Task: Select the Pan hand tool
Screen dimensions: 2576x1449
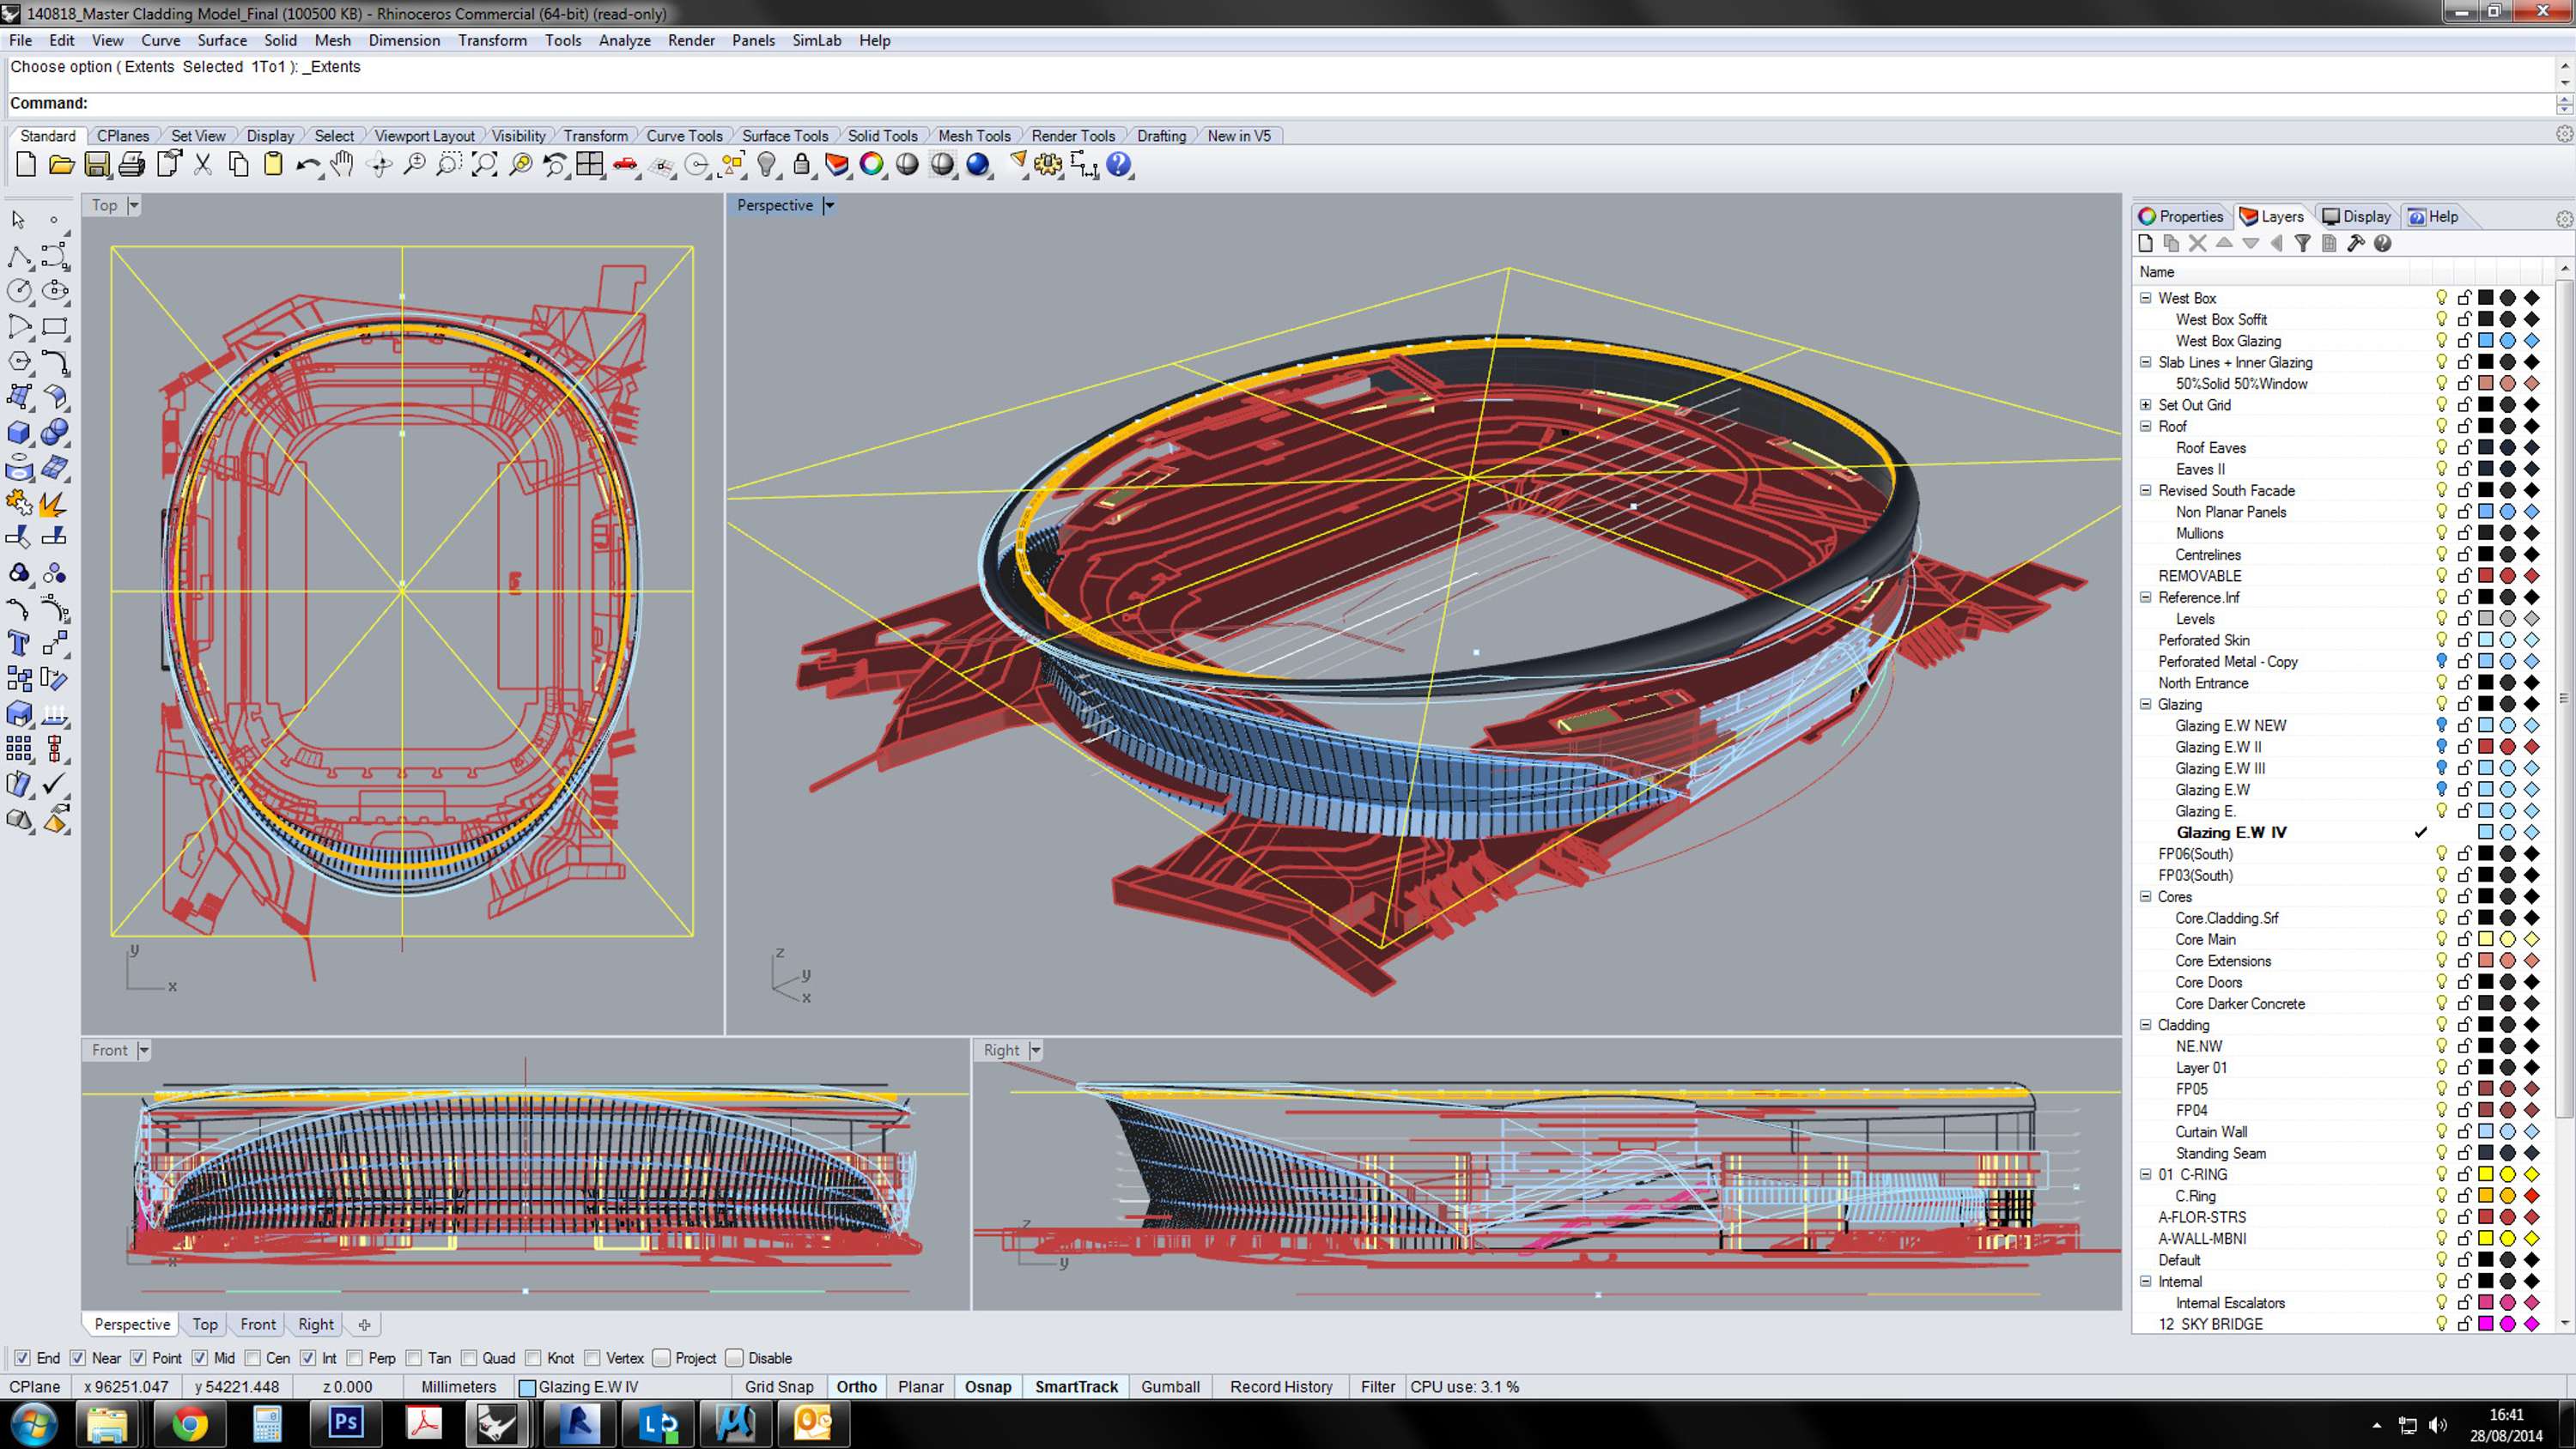Action: [343, 165]
